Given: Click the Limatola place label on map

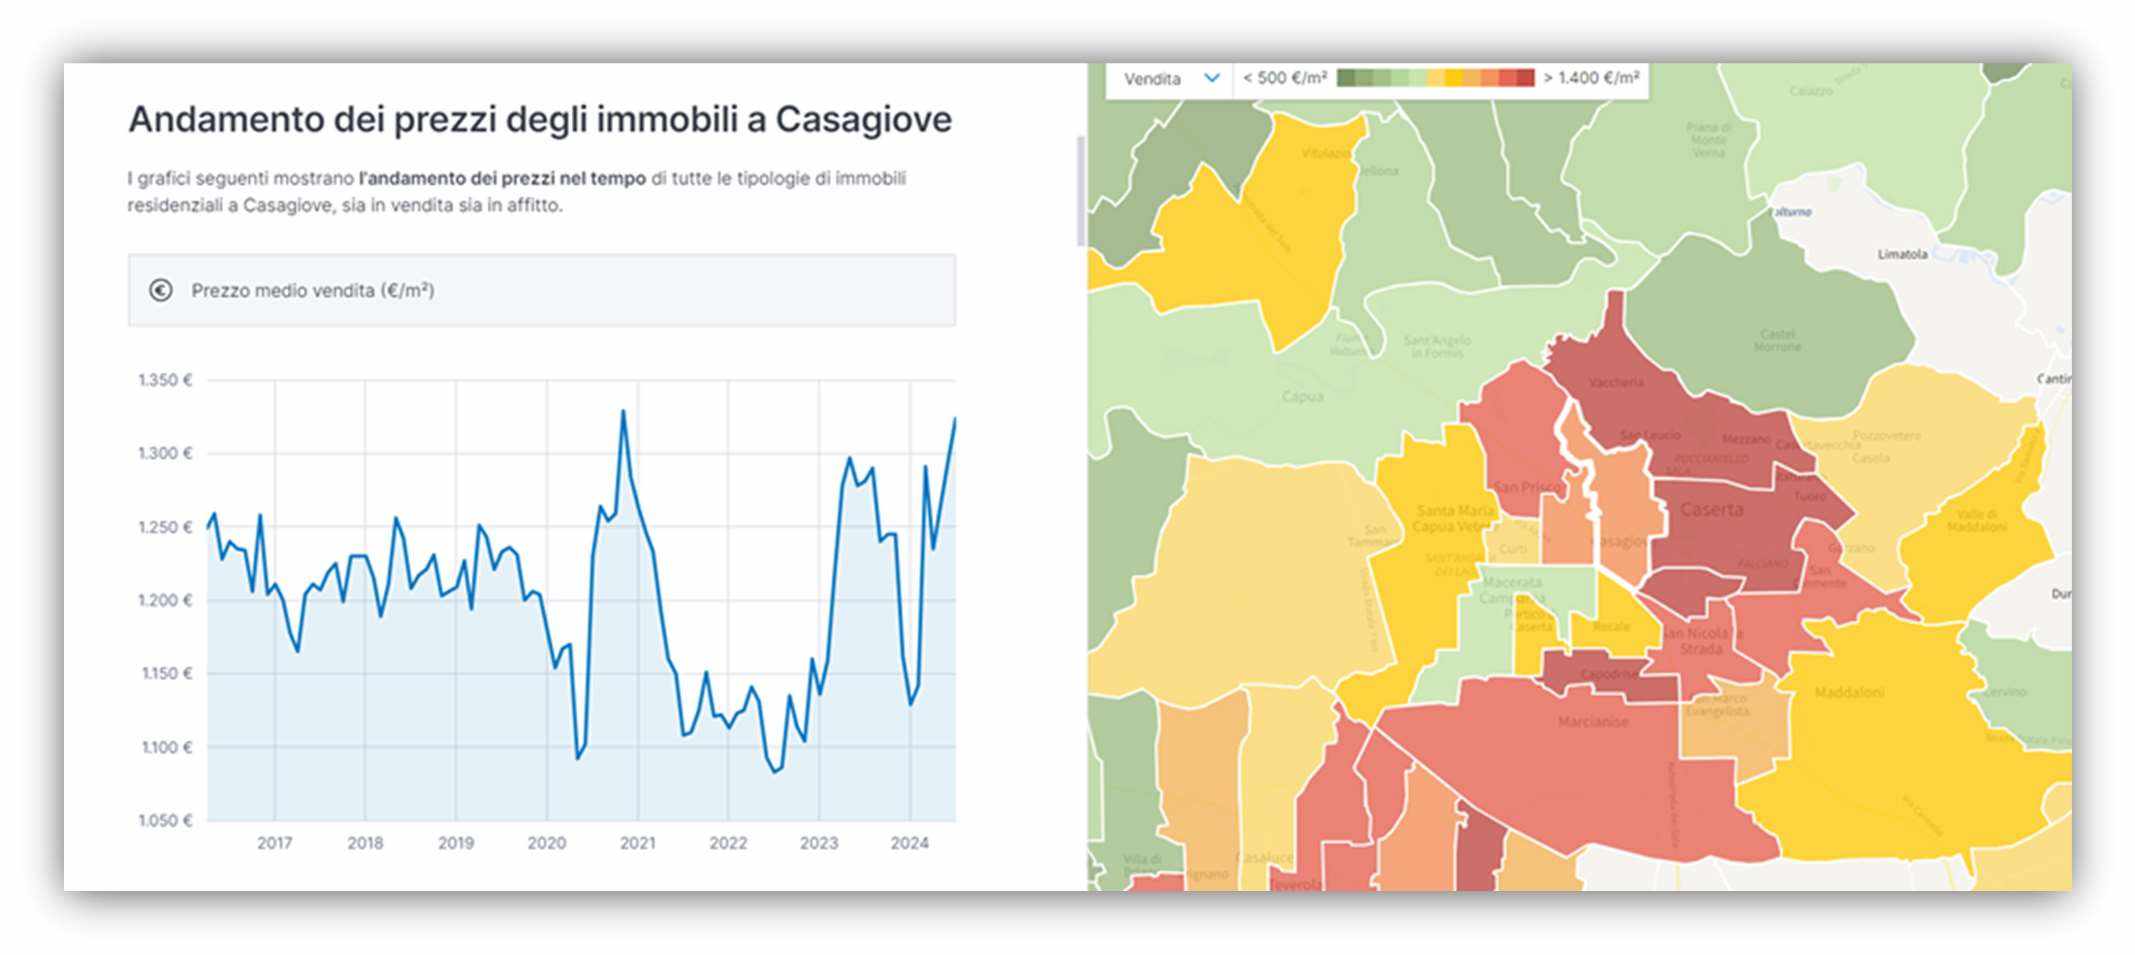Looking at the screenshot, I should coord(1902,254).
